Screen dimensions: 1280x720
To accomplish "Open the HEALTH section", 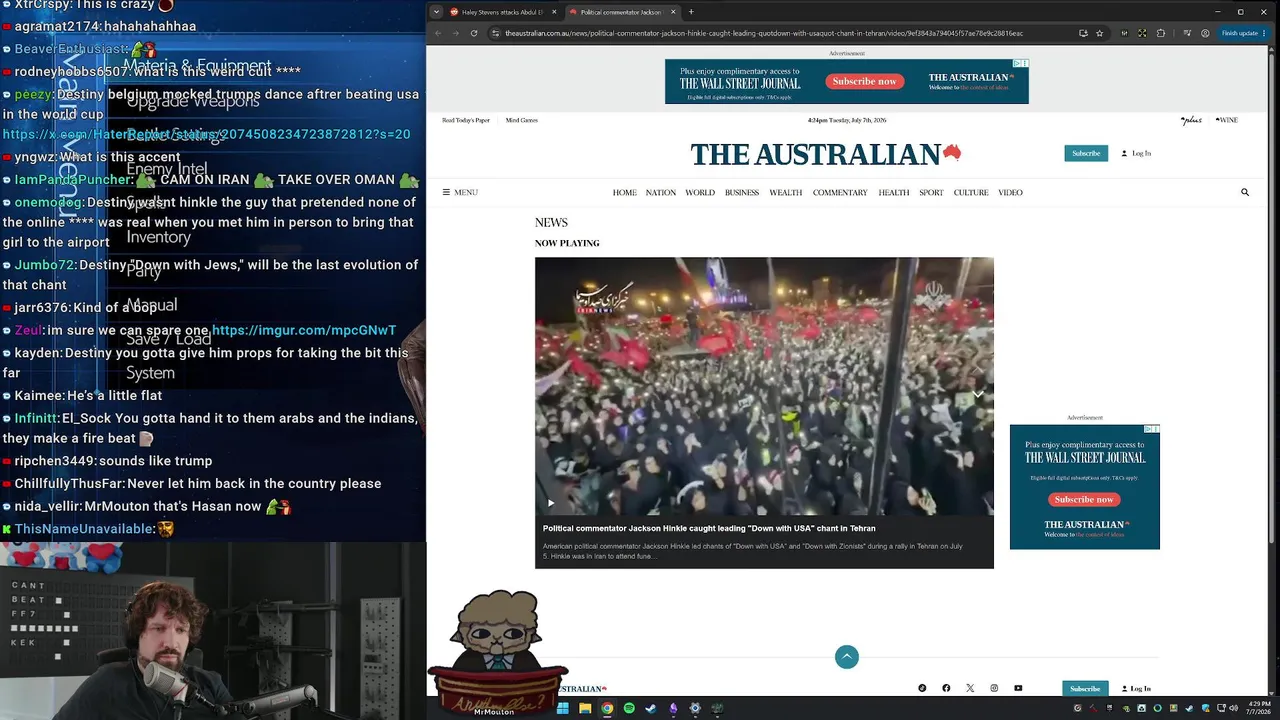I will [894, 192].
